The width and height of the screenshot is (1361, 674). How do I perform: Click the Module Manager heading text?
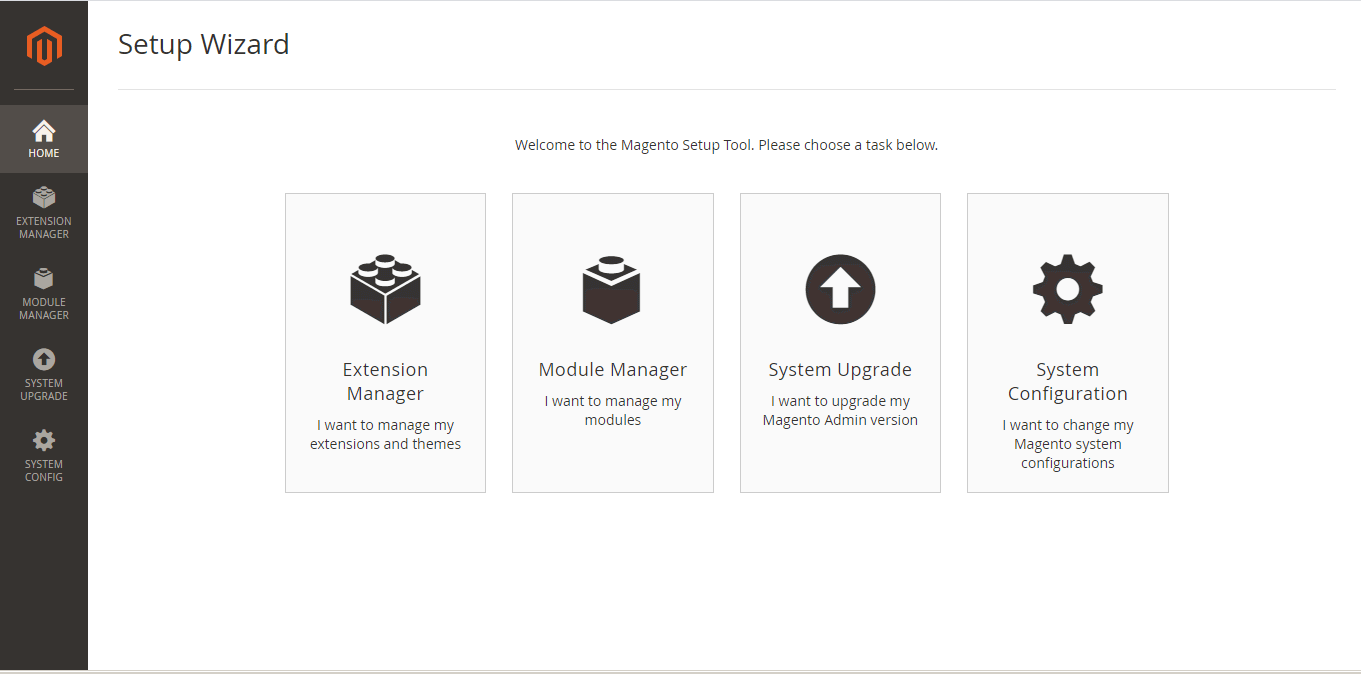click(612, 369)
